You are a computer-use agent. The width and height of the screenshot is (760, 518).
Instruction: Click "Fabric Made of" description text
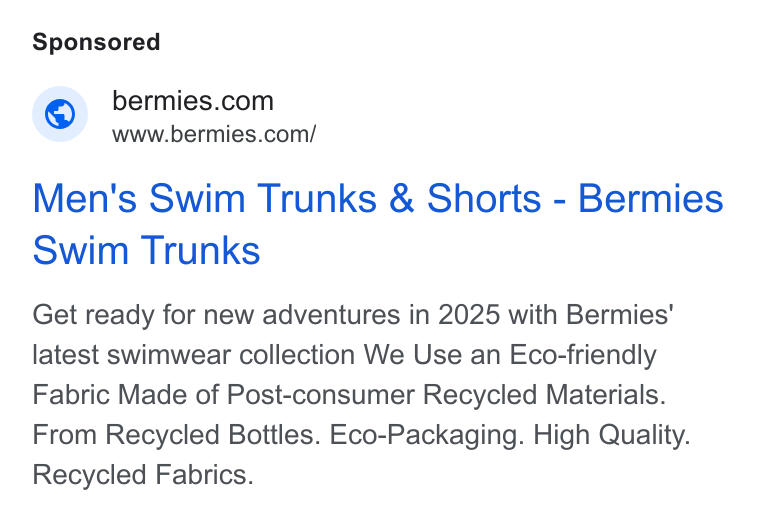[126, 394]
